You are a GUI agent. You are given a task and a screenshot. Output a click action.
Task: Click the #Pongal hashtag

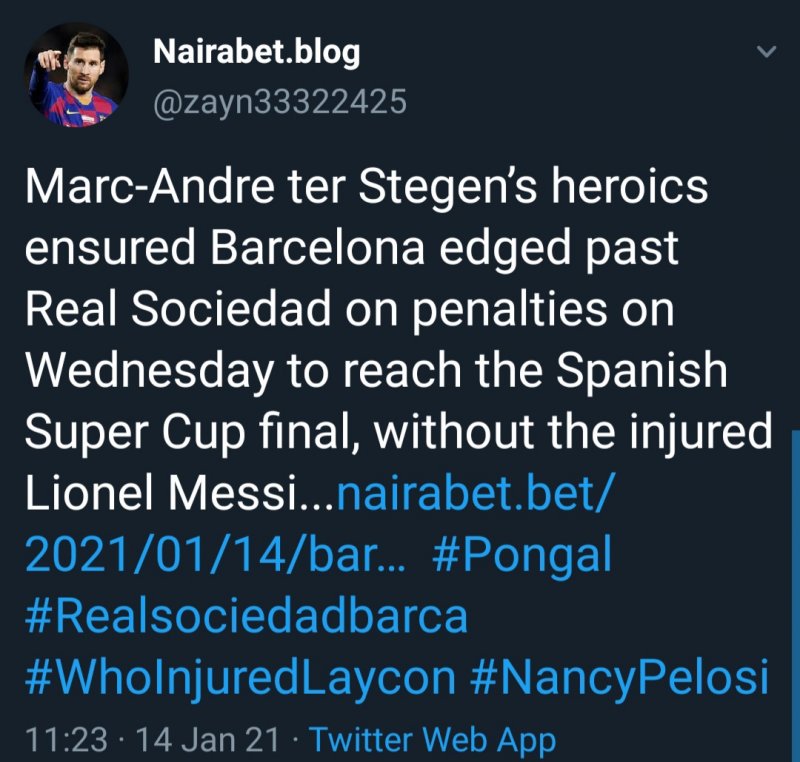pyautogui.click(x=521, y=555)
